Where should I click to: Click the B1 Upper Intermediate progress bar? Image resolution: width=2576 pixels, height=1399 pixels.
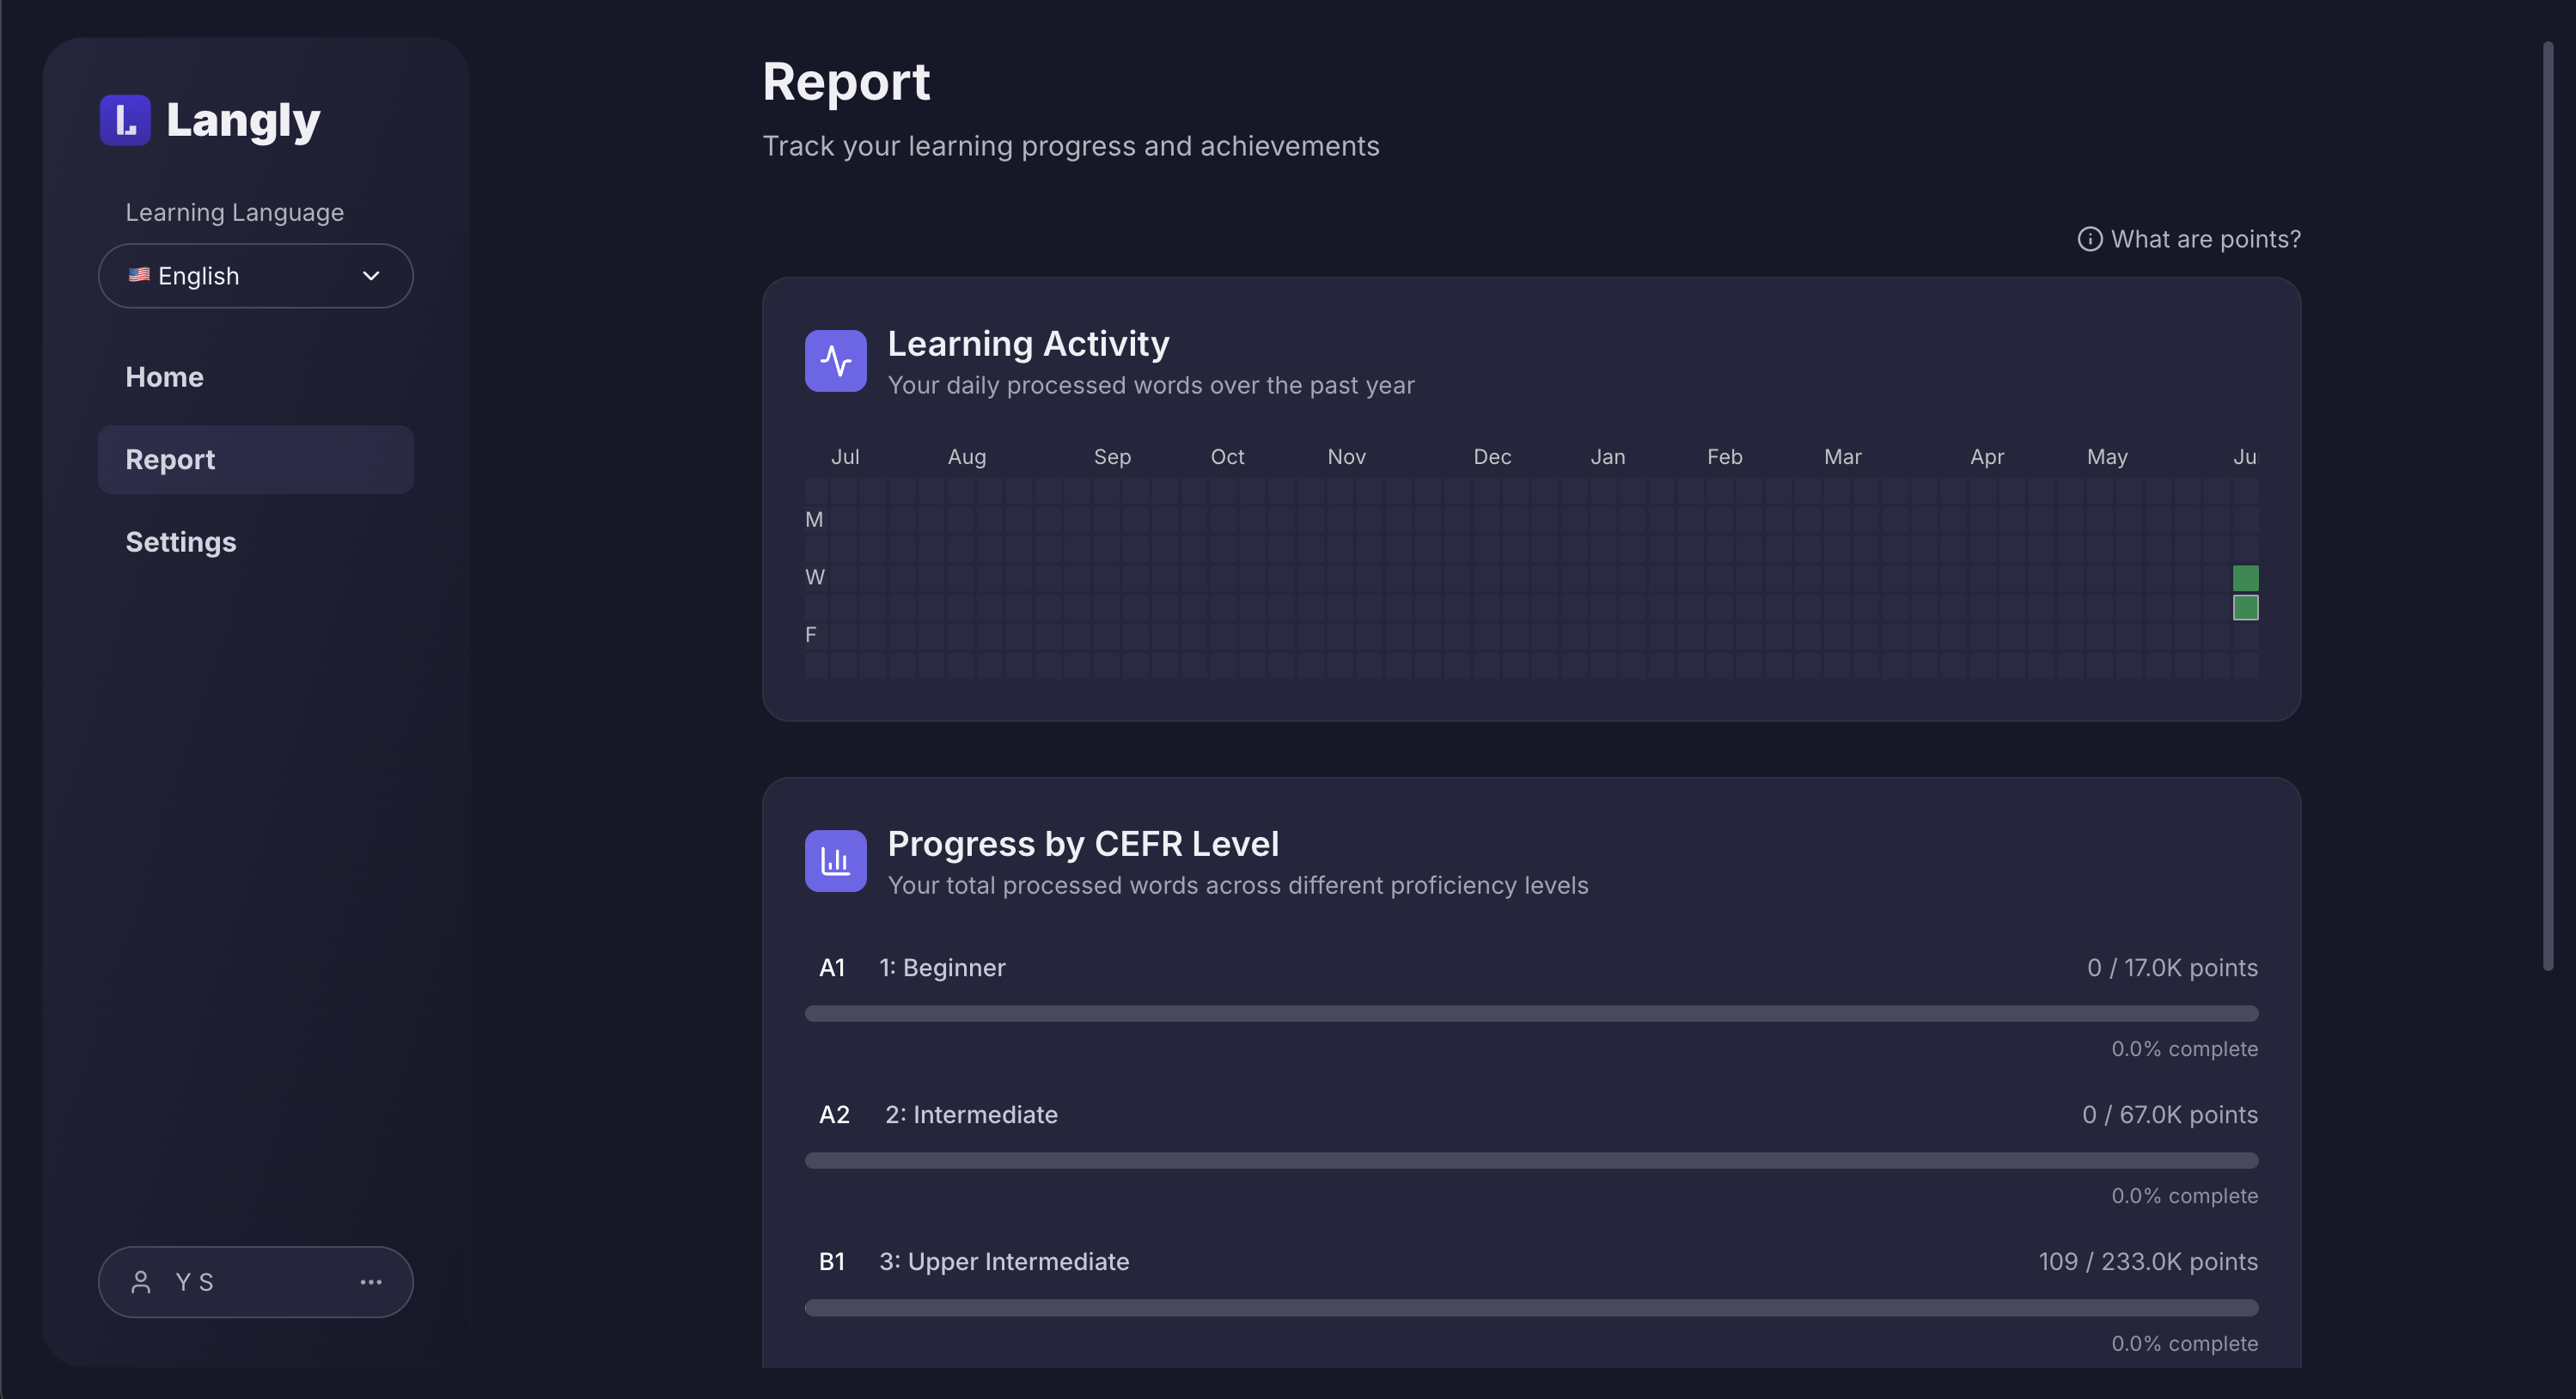coord(1531,1308)
